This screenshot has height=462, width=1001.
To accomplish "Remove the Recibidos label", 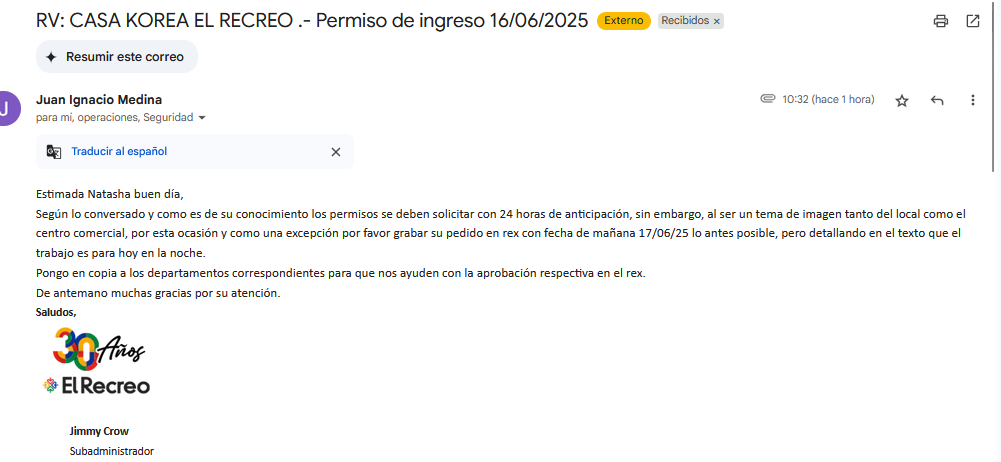I will tap(717, 22).
